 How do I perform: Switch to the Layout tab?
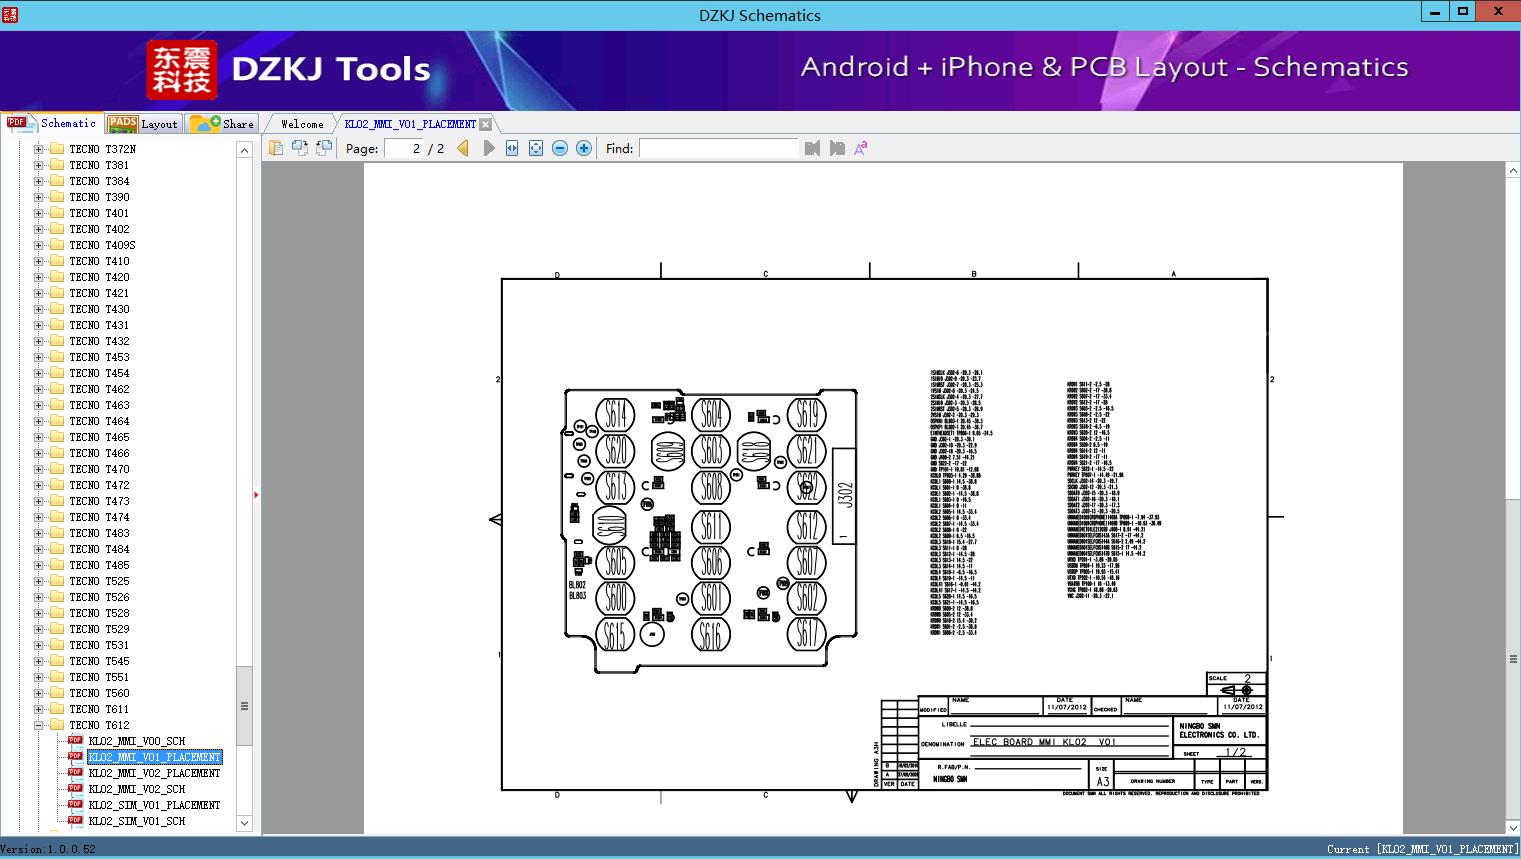point(143,124)
